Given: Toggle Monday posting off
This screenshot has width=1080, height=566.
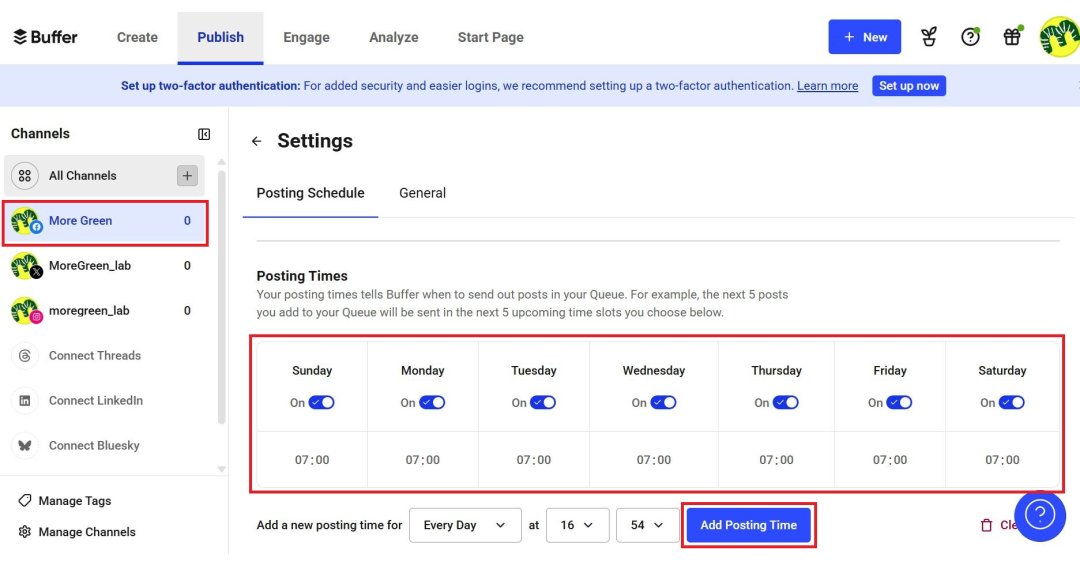Looking at the screenshot, I should [x=432, y=403].
